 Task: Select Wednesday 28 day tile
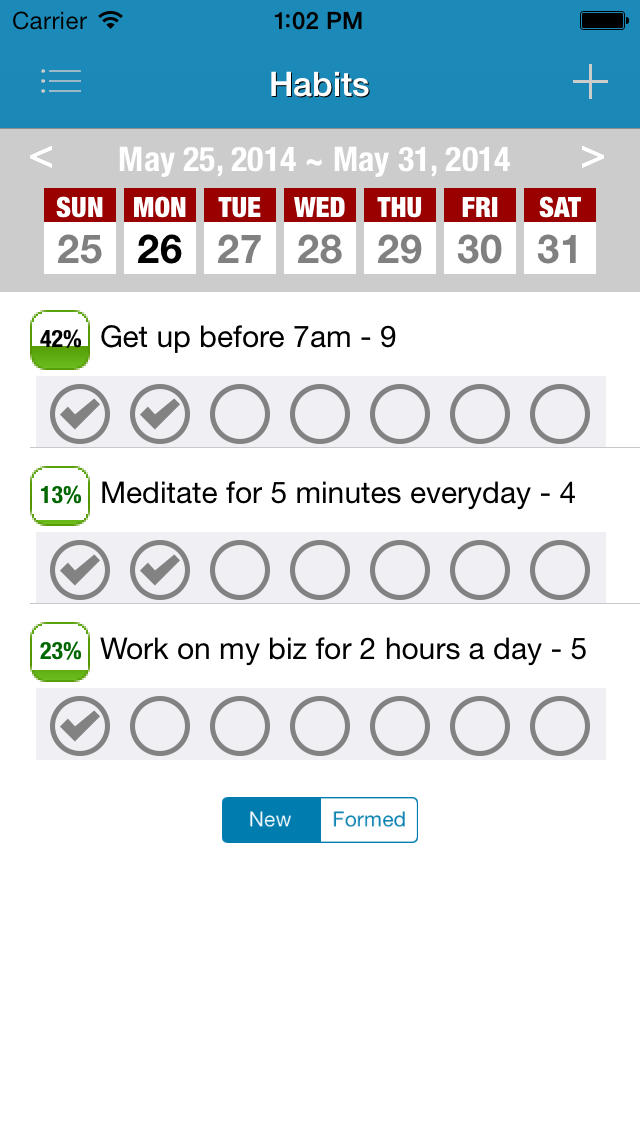(320, 231)
